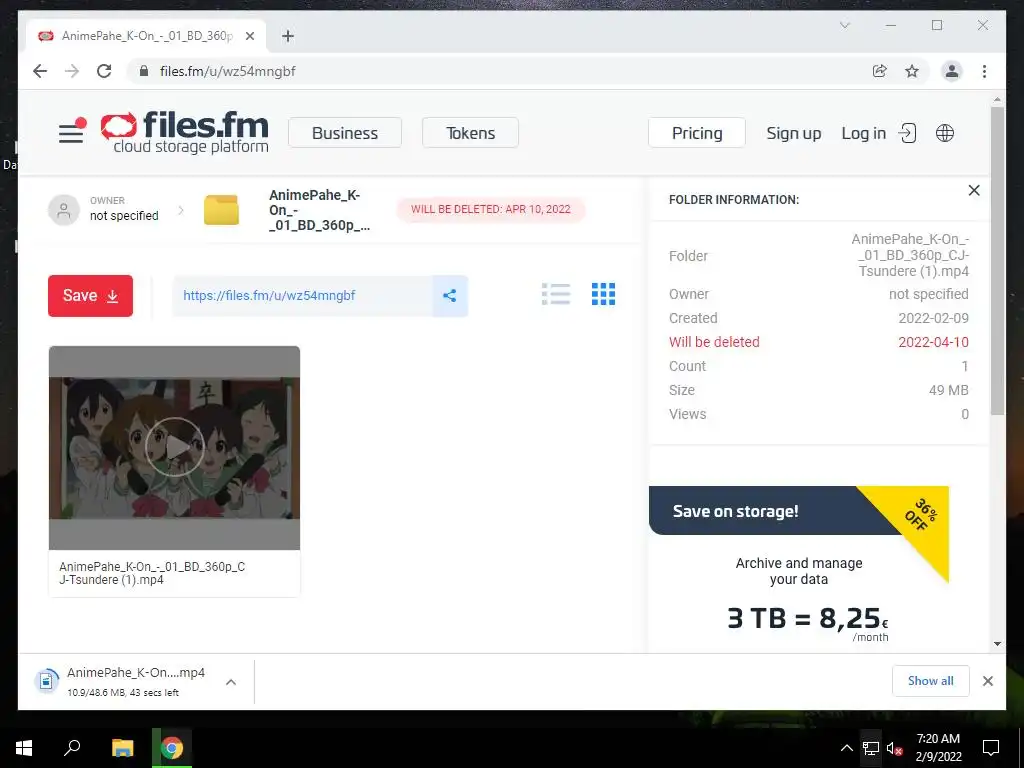Go back to the previous page
The image size is (1024, 768).
40,71
